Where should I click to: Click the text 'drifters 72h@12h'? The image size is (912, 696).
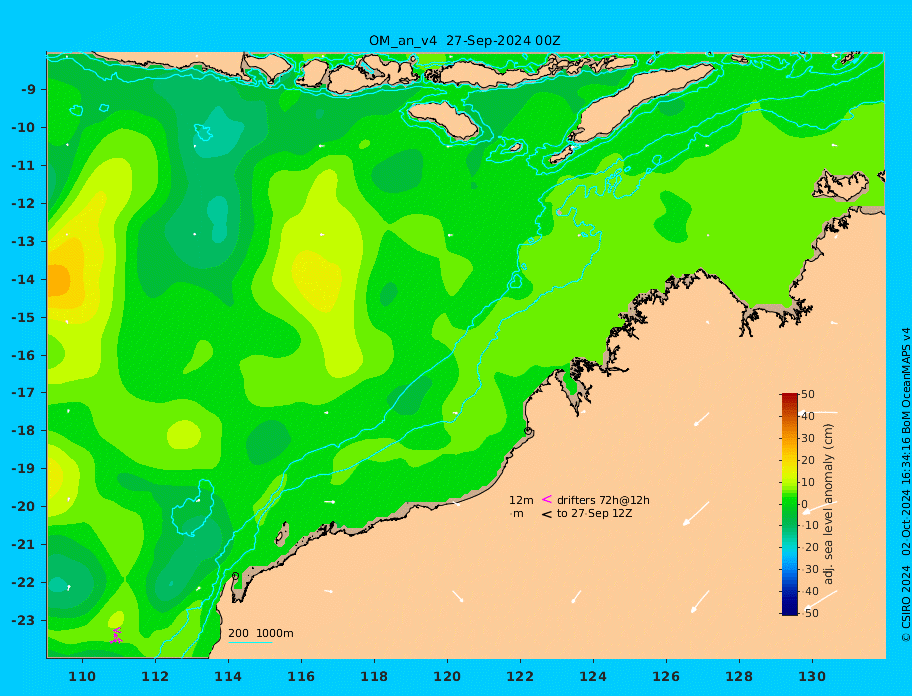pyautogui.click(x=603, y=500)
